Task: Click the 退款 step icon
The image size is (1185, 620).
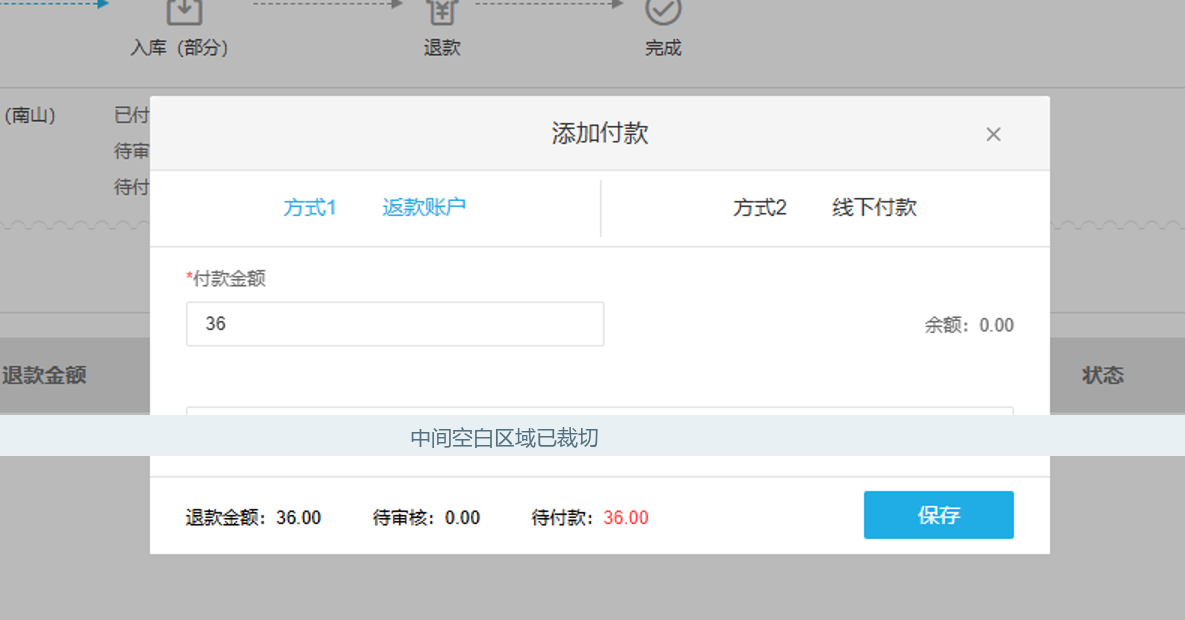Action: [x=442, y=11]
